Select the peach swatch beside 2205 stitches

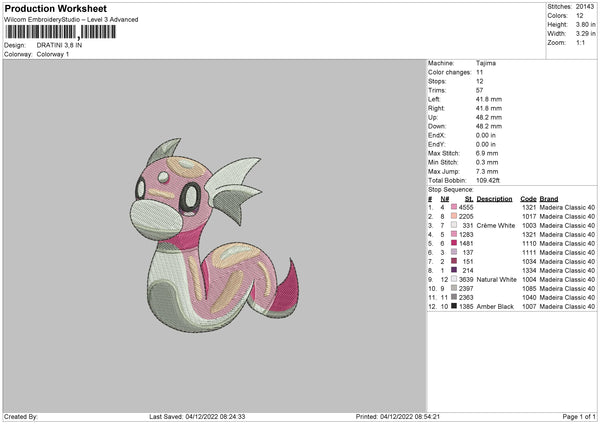click(x=454, y=216)
